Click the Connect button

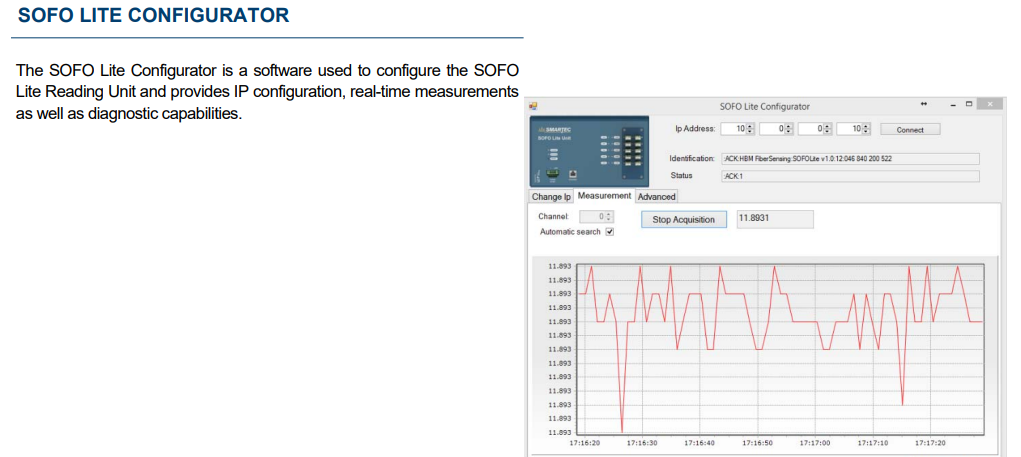coord(910,130)
